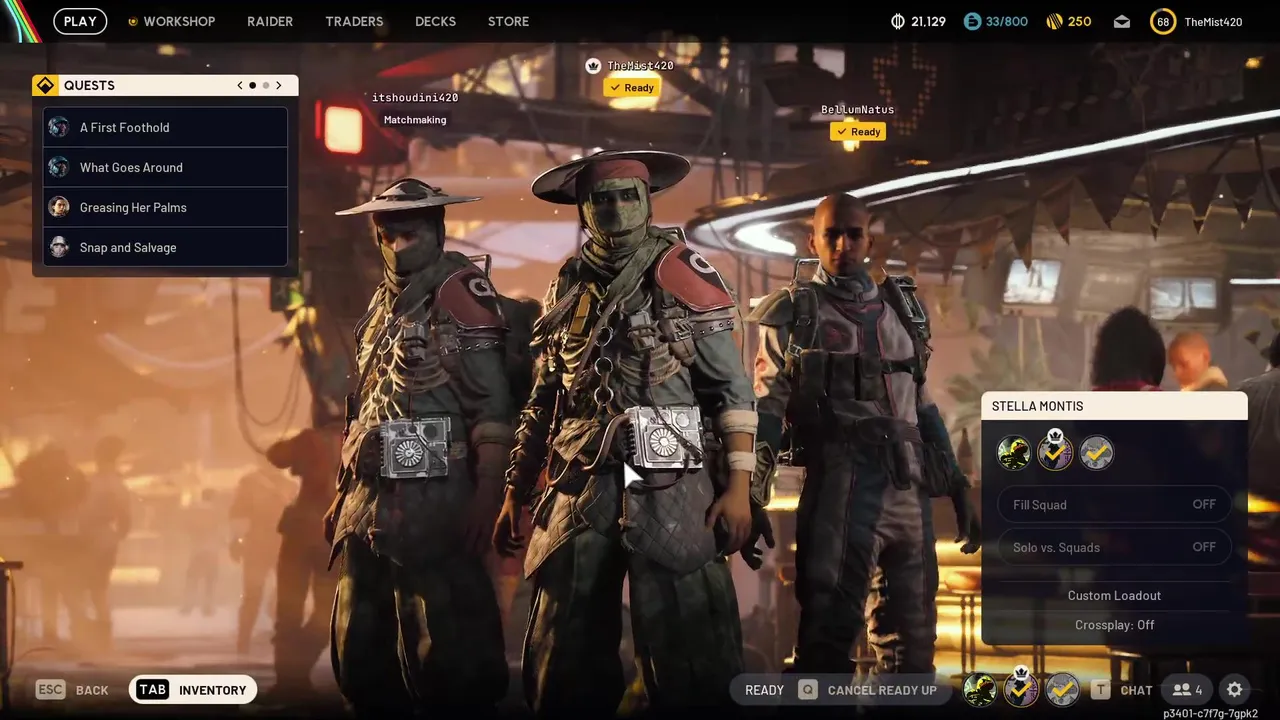
Task: Click the What Goes Around quest giver icon
Action: (x=59, y=167)
